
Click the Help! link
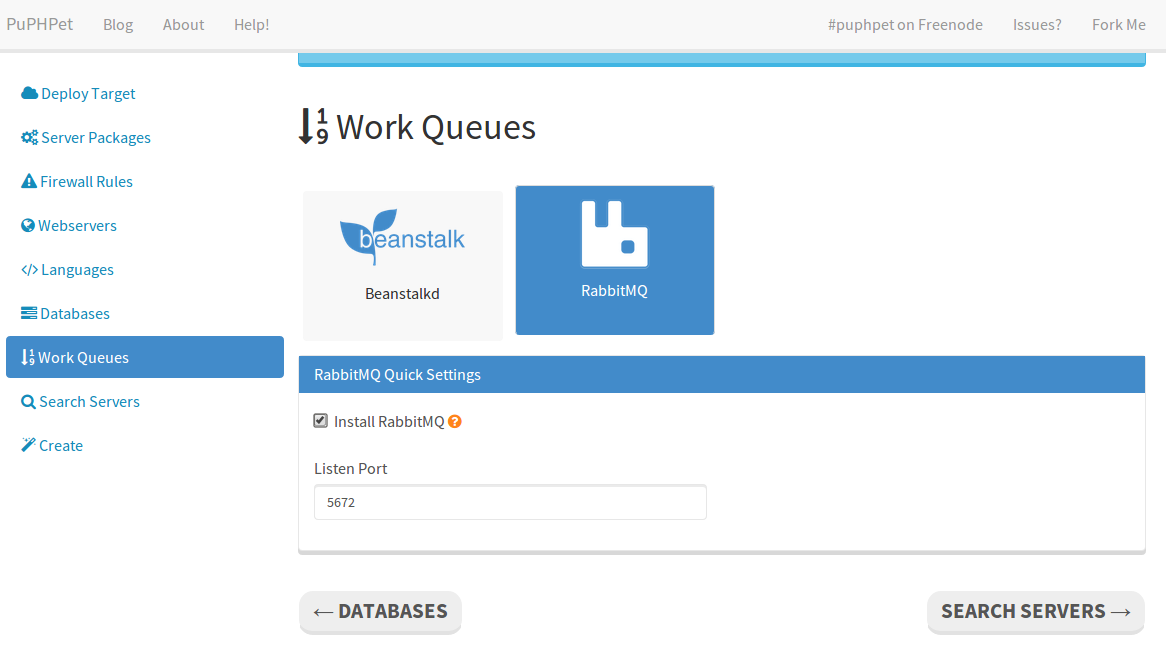[251, 25]
